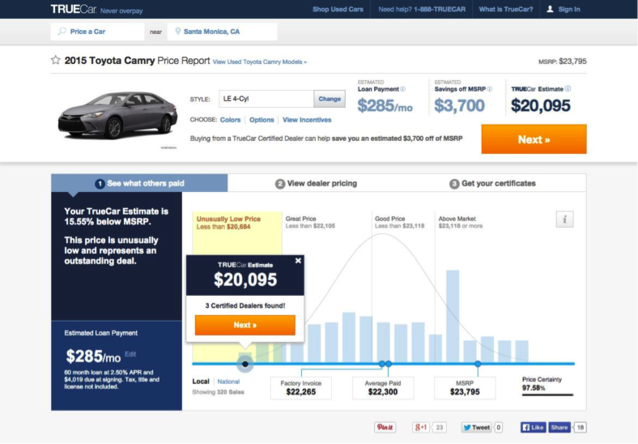638x444 pixels.
Task: Click the TrueCar Estimate slider handle
Action: (x=246, y=364)
